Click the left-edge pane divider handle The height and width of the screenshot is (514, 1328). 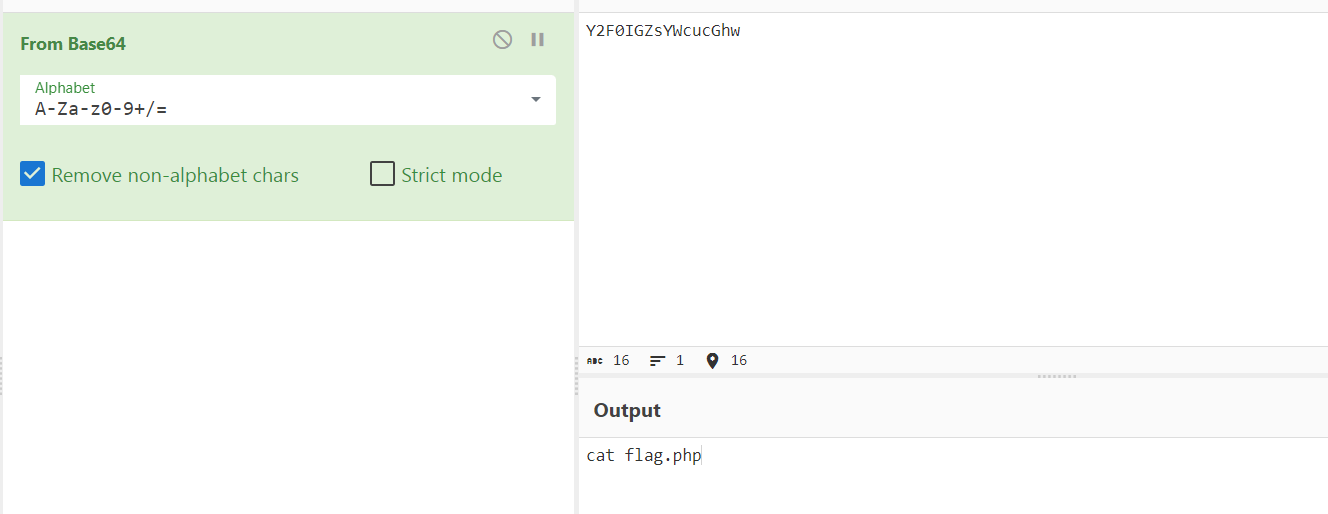point(1,375)
